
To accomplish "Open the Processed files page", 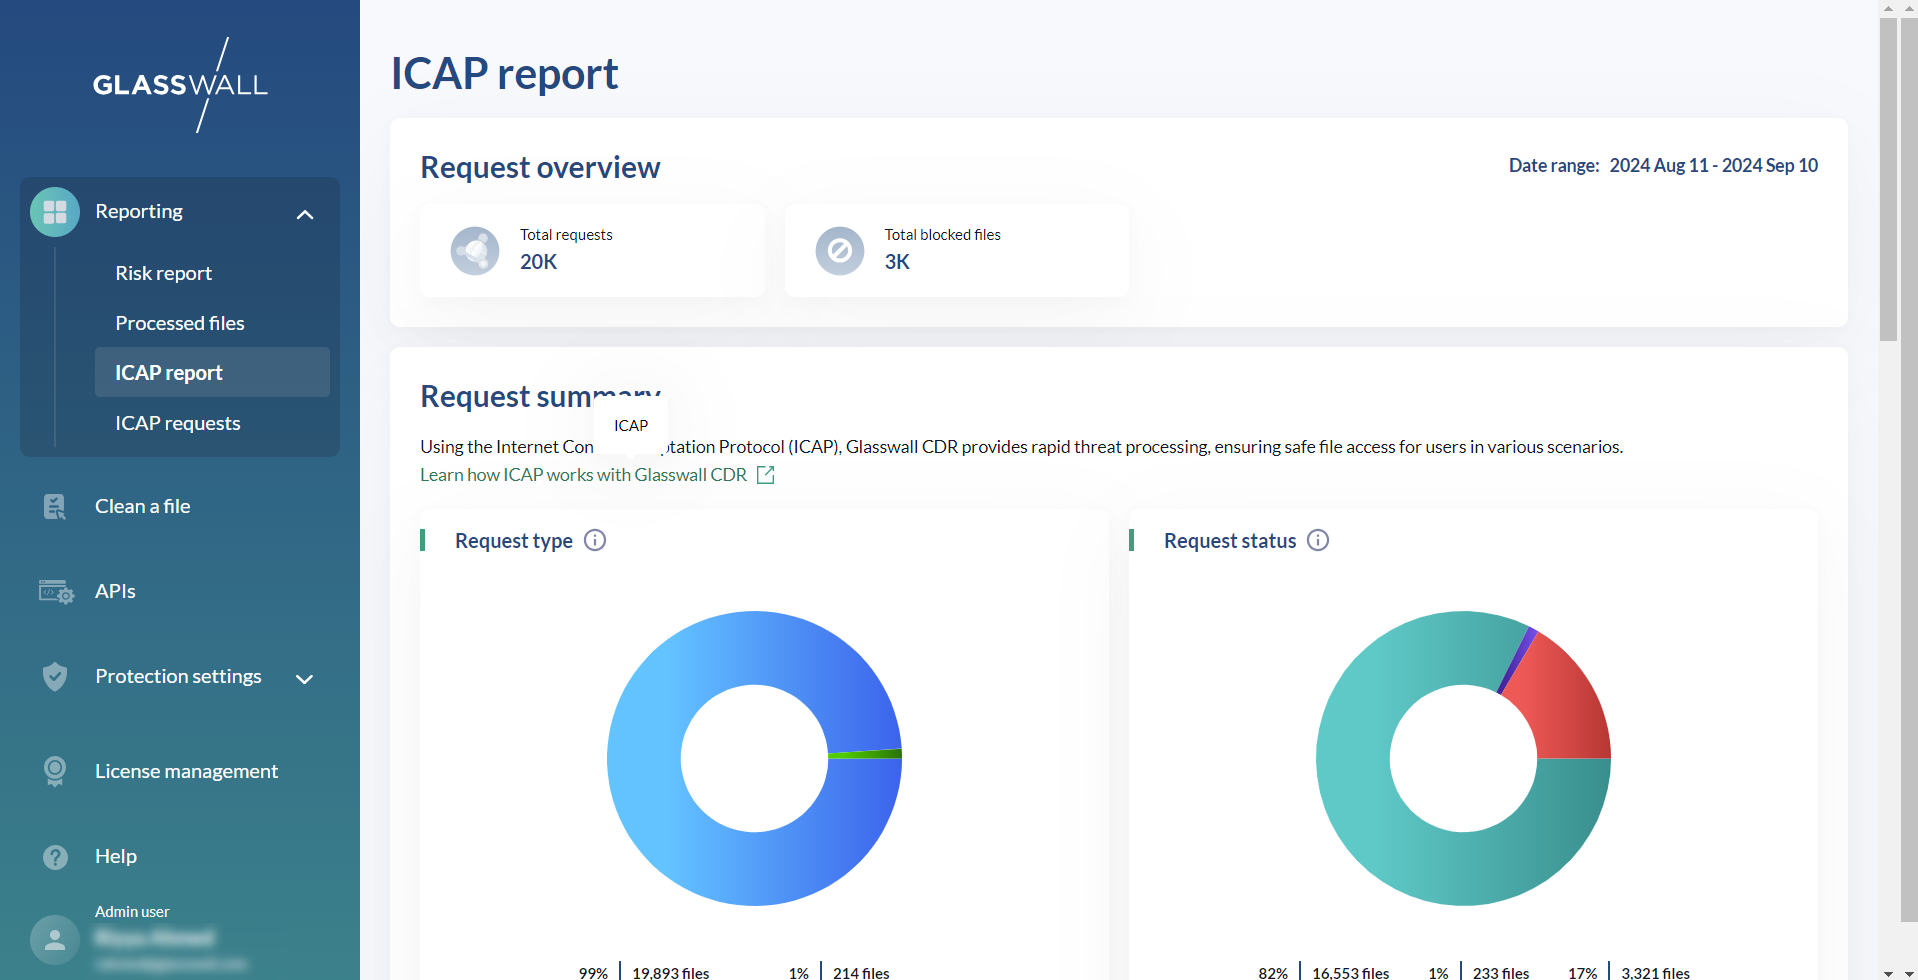I will (180, 323).
